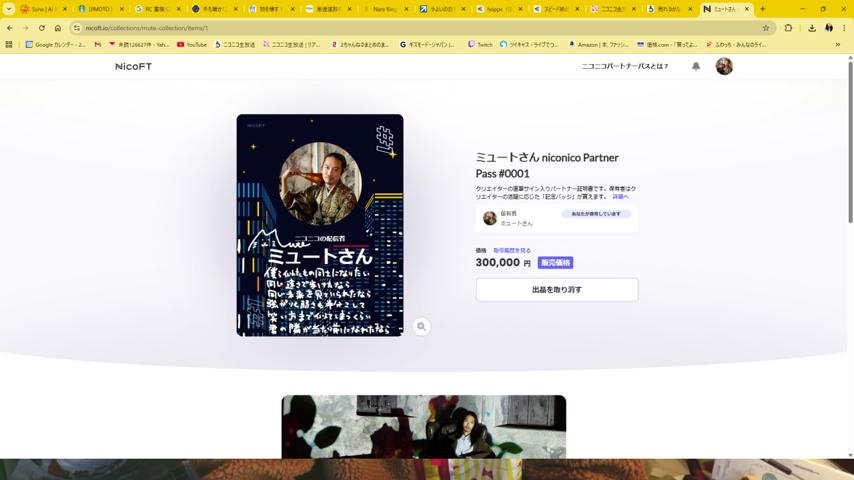
Task: Open the Chrome profile avatar
Action: point(829,28)
